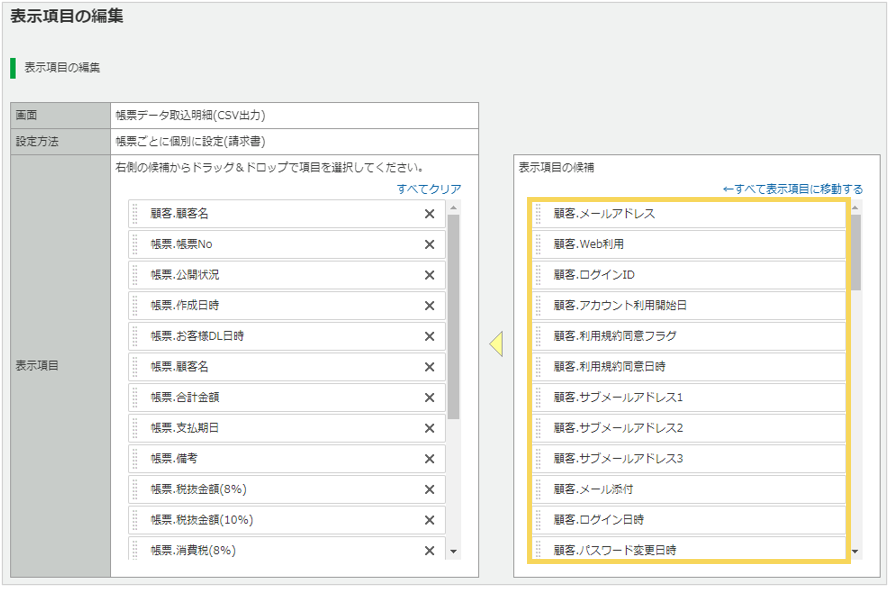Remove 帳票.備考 using its X icon
Image resolution: width=891 pixels, height=589 pixels.
click(429, 459)
